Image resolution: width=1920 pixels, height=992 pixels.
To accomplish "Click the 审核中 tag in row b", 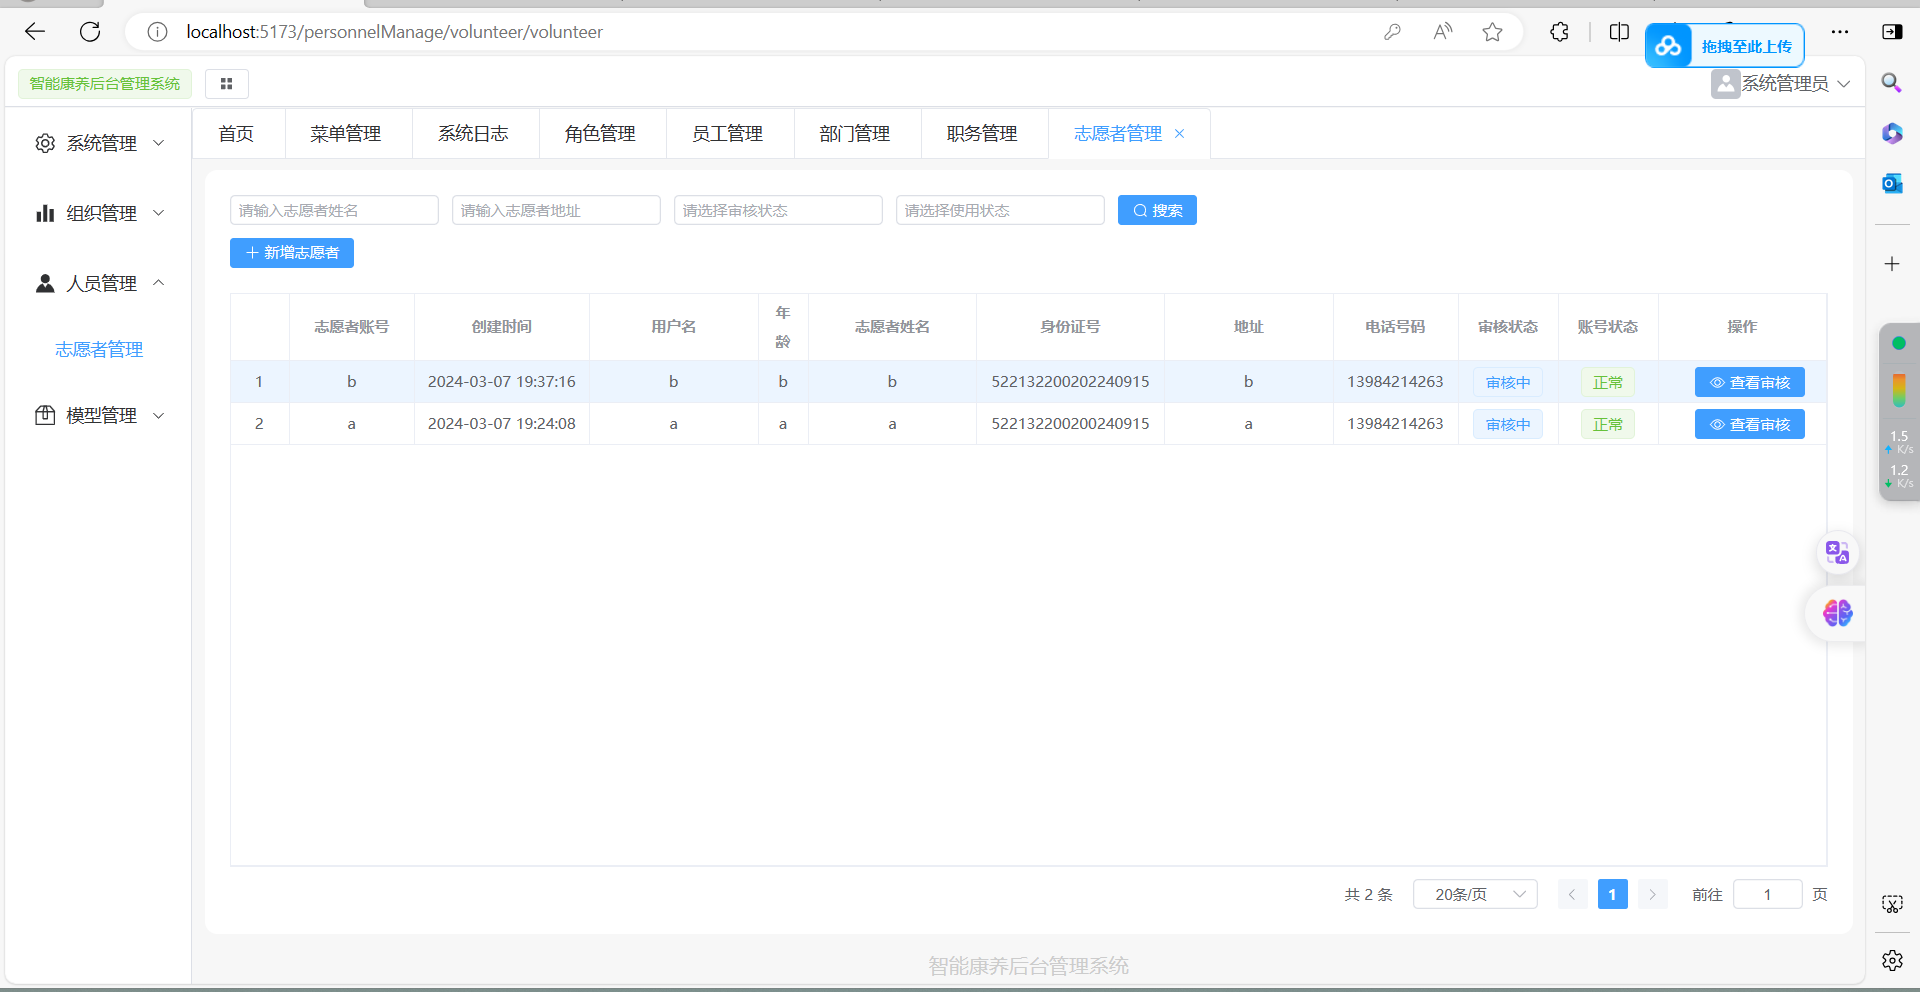I will (x=1508, y=382).
